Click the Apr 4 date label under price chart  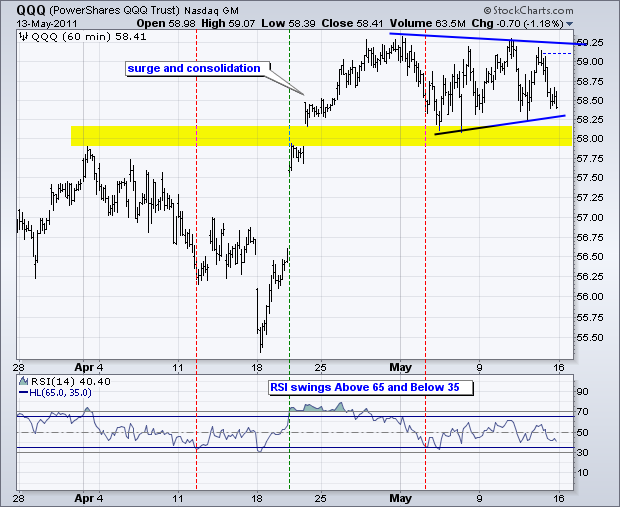click(89, 367)
